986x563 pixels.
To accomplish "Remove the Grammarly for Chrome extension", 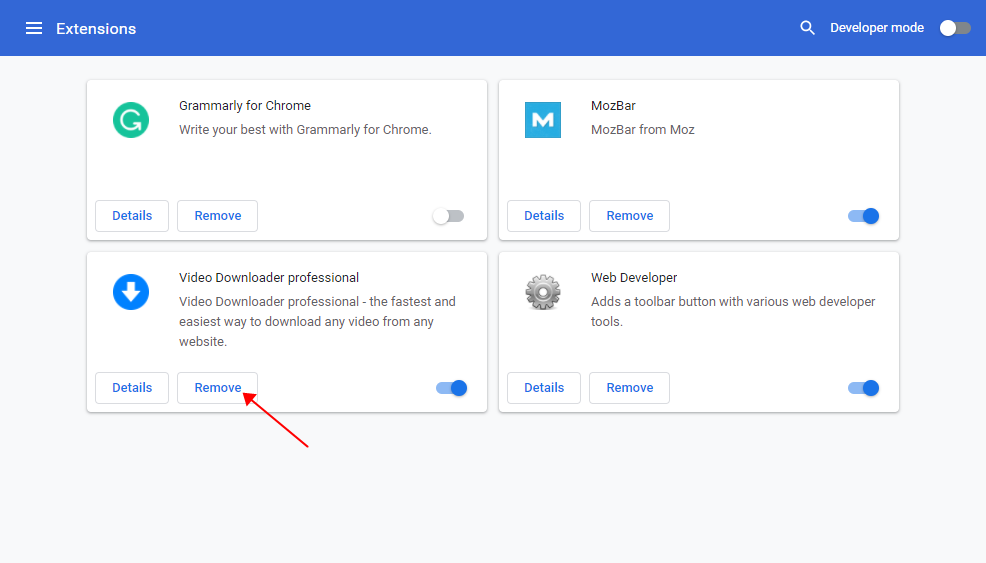I will point(217,216).
